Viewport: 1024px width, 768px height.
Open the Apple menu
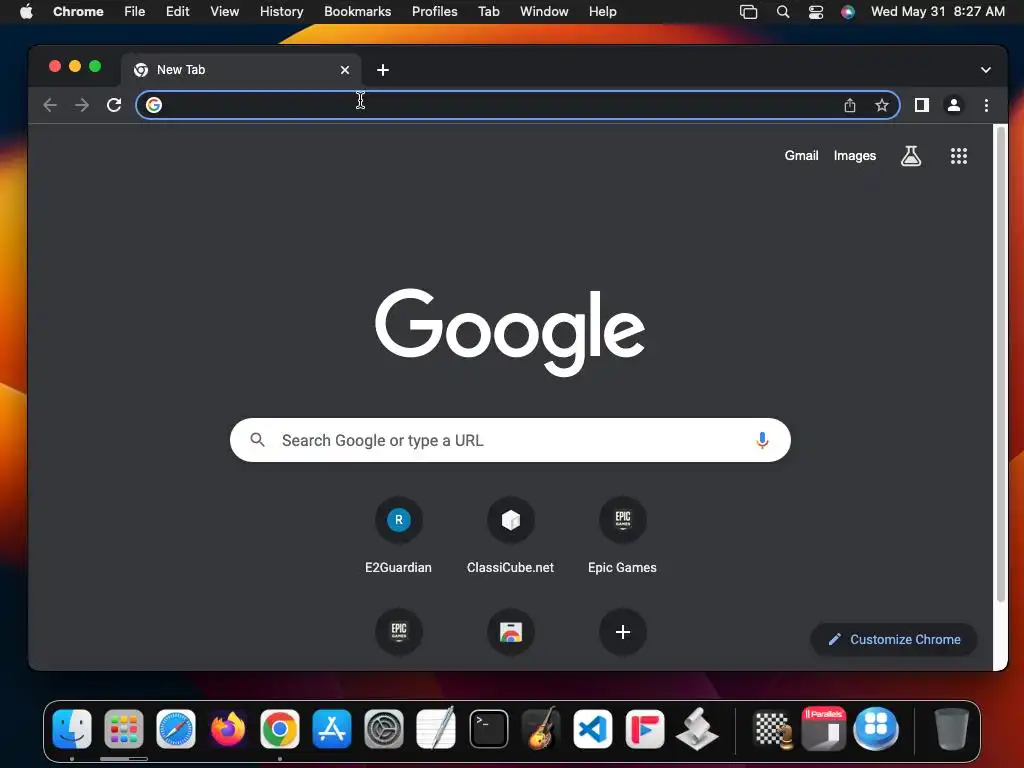(x=26, y=12)
